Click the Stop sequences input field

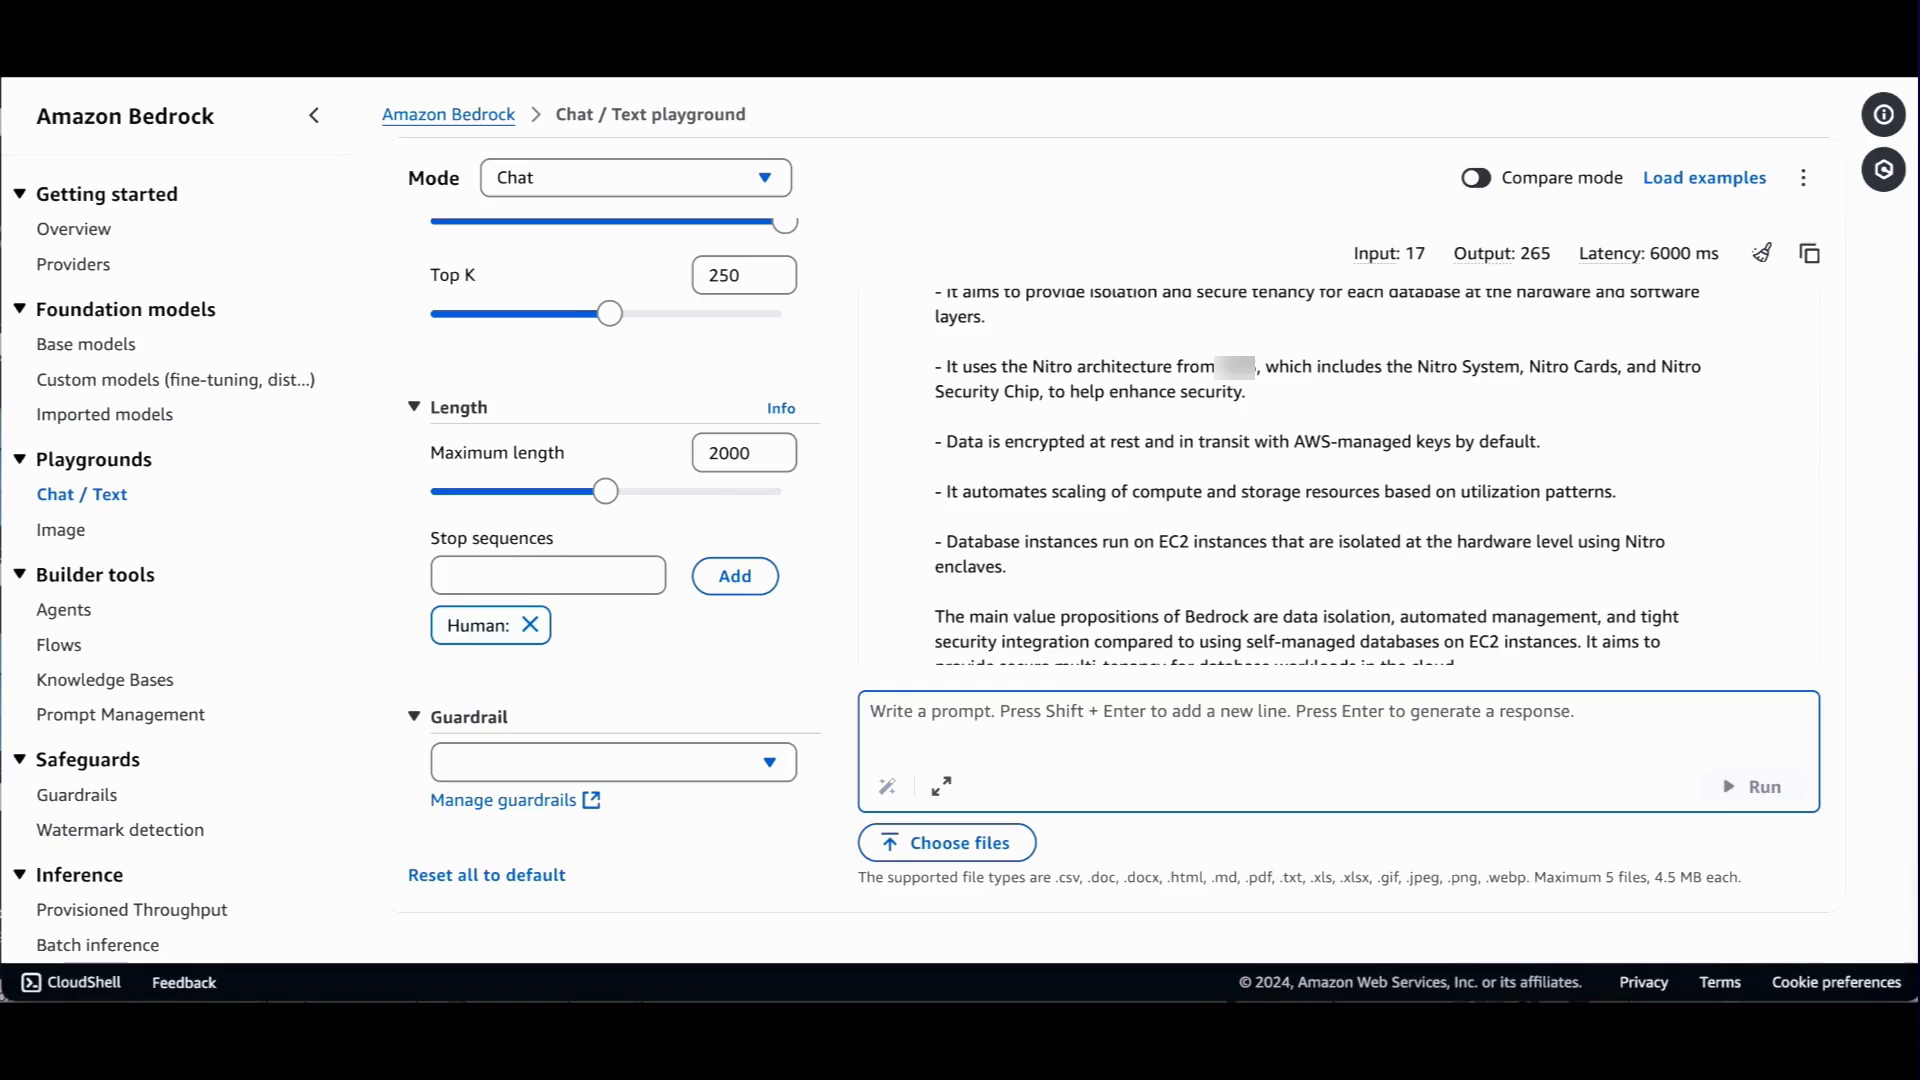(548, 576)
